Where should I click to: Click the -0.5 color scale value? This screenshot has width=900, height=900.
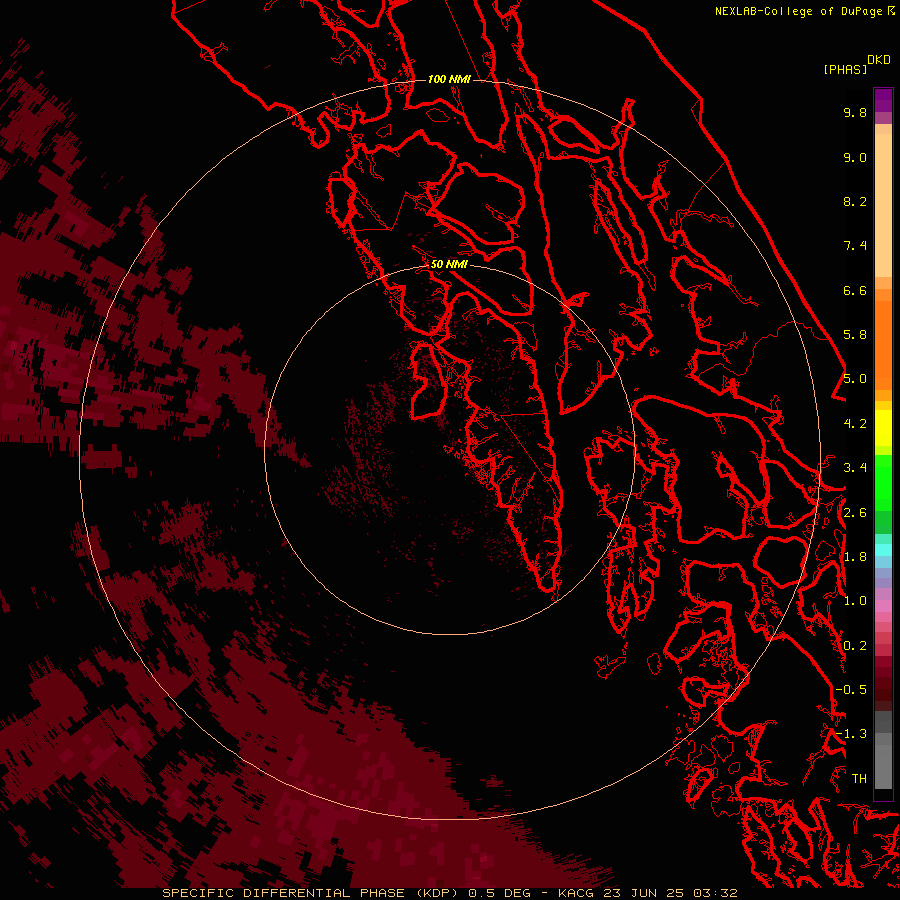point(852,690)
